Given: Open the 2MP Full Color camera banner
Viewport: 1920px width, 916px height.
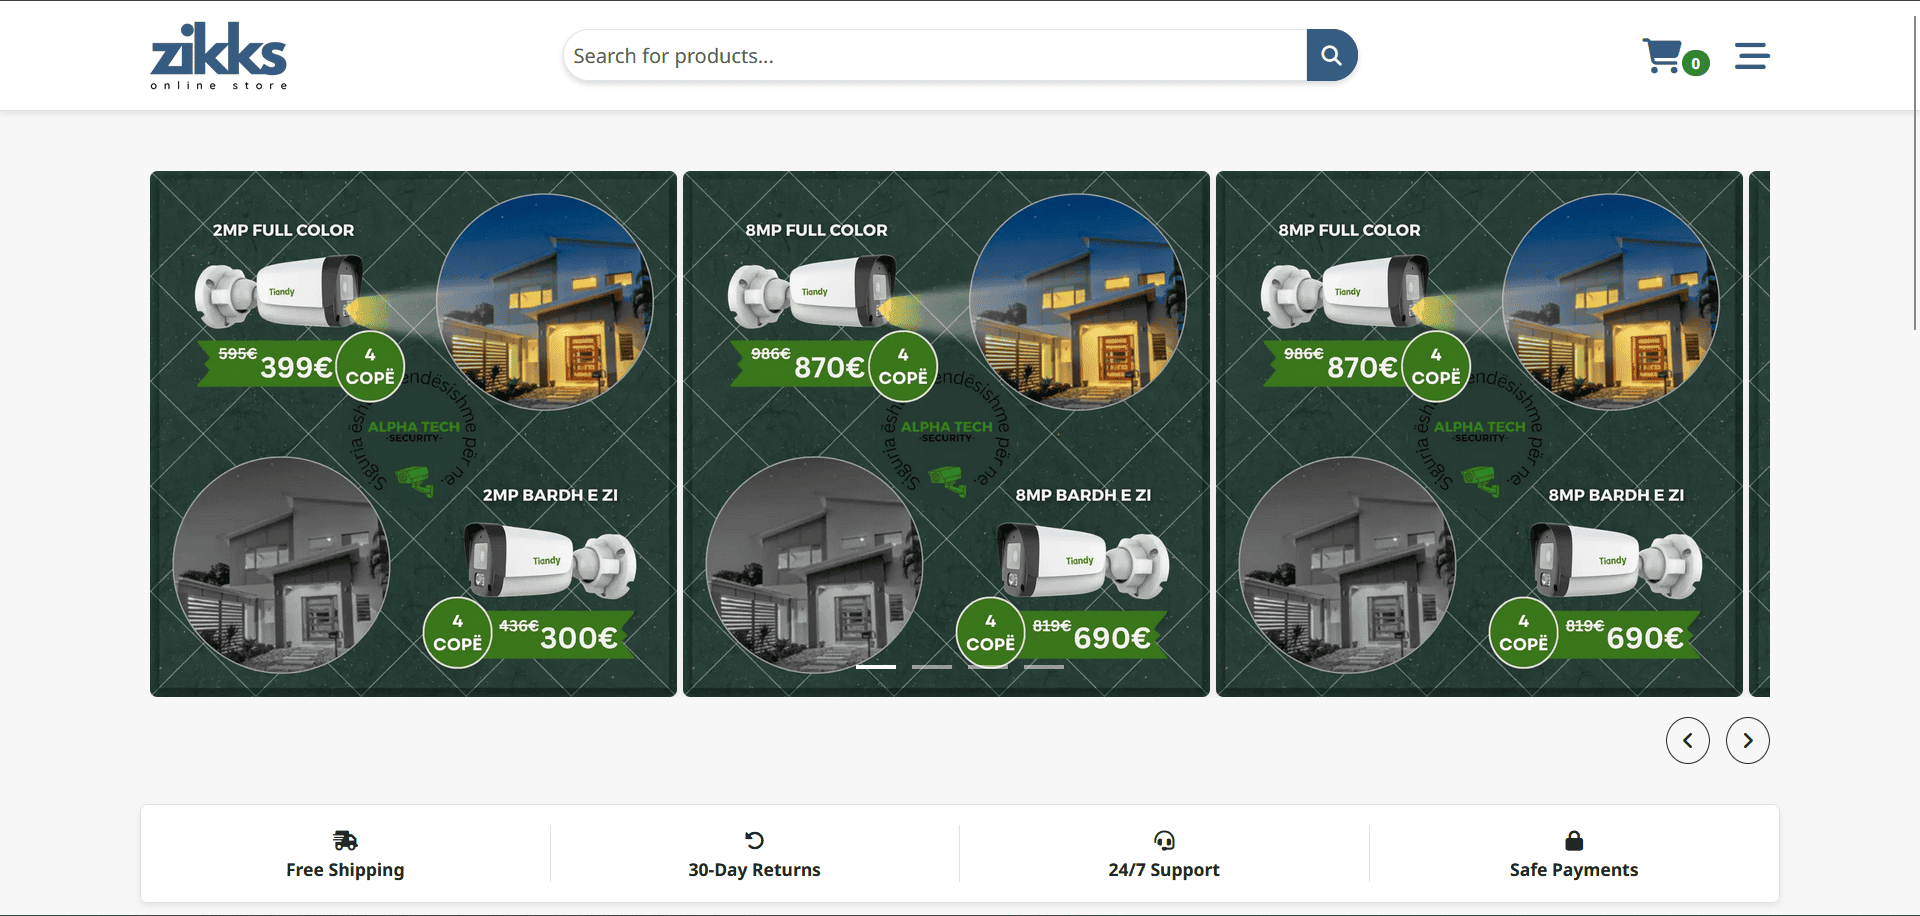Looking at the screenshot, I should point(413,434).
